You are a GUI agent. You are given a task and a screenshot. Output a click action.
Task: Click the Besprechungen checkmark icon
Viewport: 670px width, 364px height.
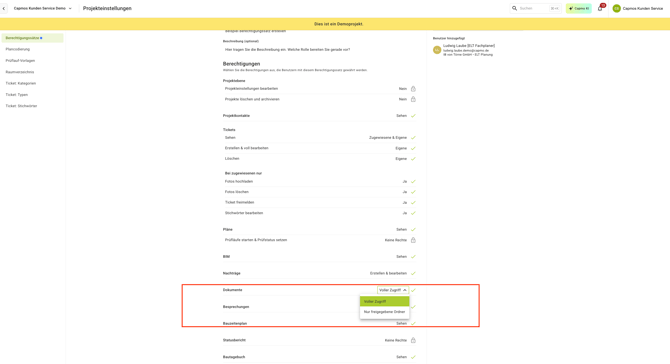coord(413,307)
